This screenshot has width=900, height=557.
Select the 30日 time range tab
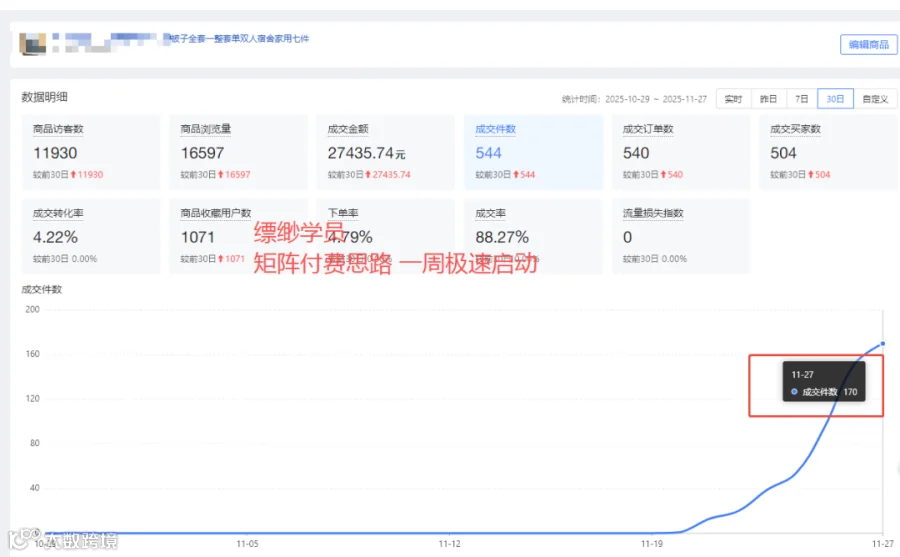pyautogui.click(x=835, y=99)
